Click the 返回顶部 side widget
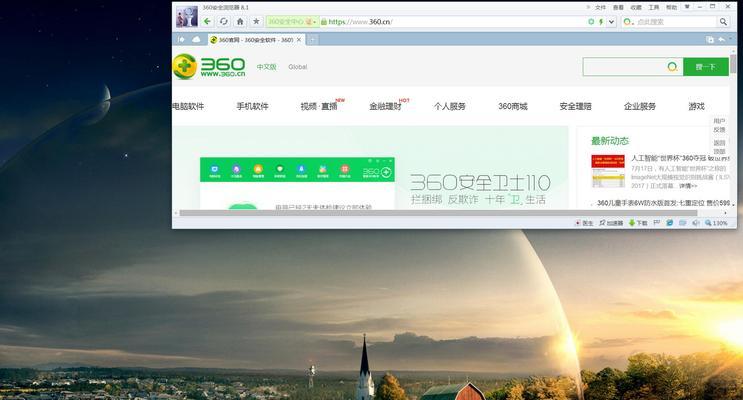743x400 pixels. (x=719, y=147)
